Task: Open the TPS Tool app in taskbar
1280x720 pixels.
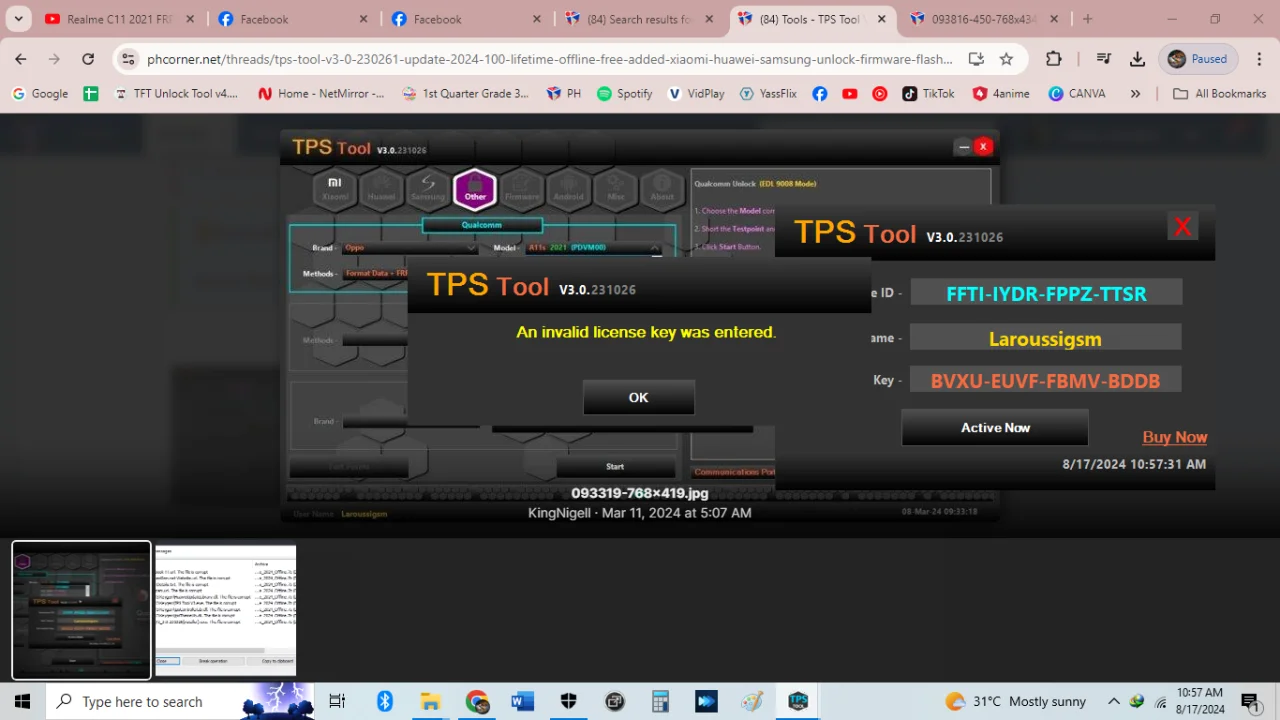Action: coord(798,702)
